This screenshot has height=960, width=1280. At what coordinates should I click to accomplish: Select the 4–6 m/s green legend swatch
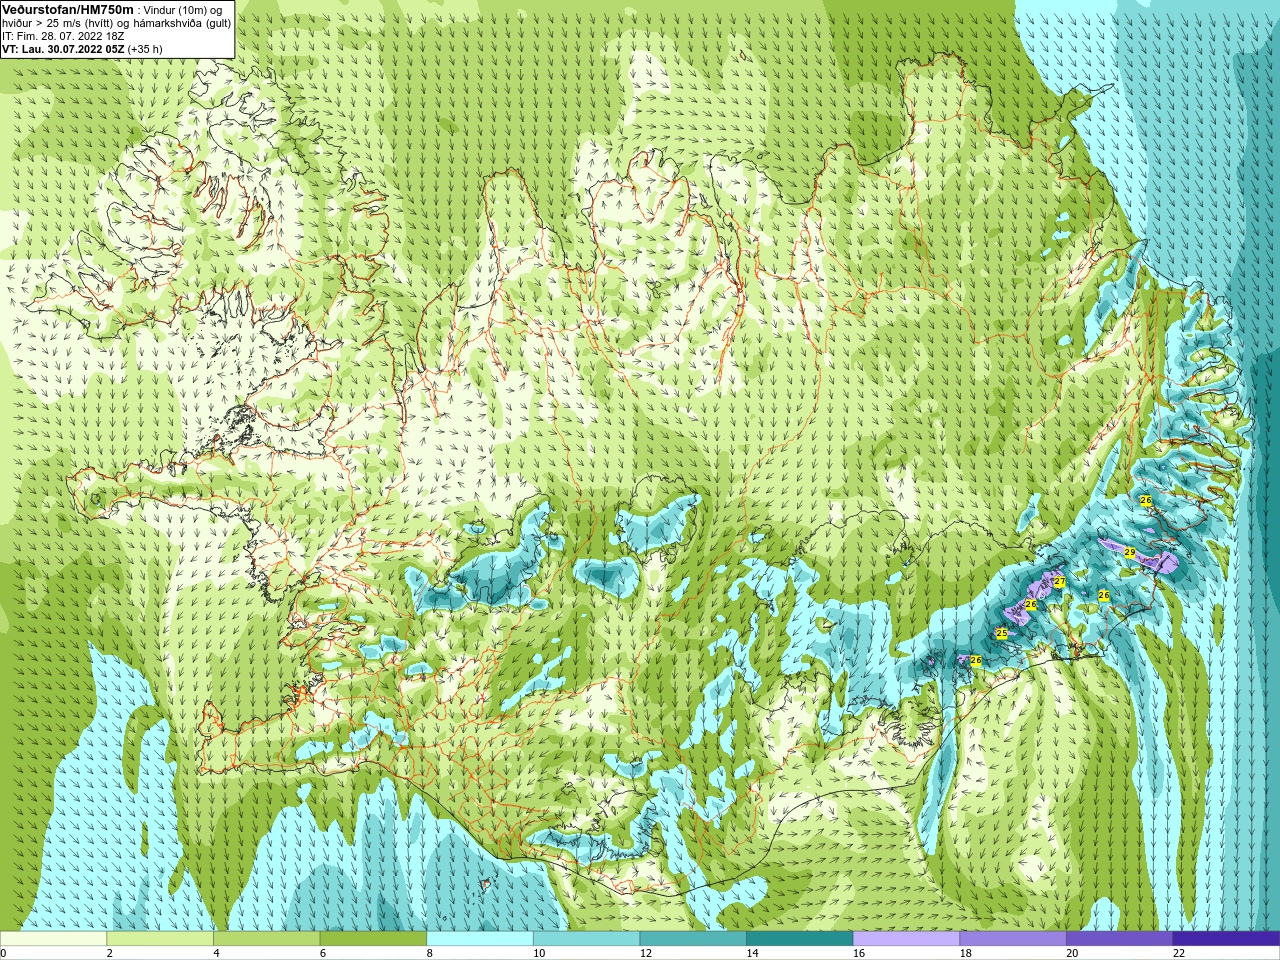[266, 939]
